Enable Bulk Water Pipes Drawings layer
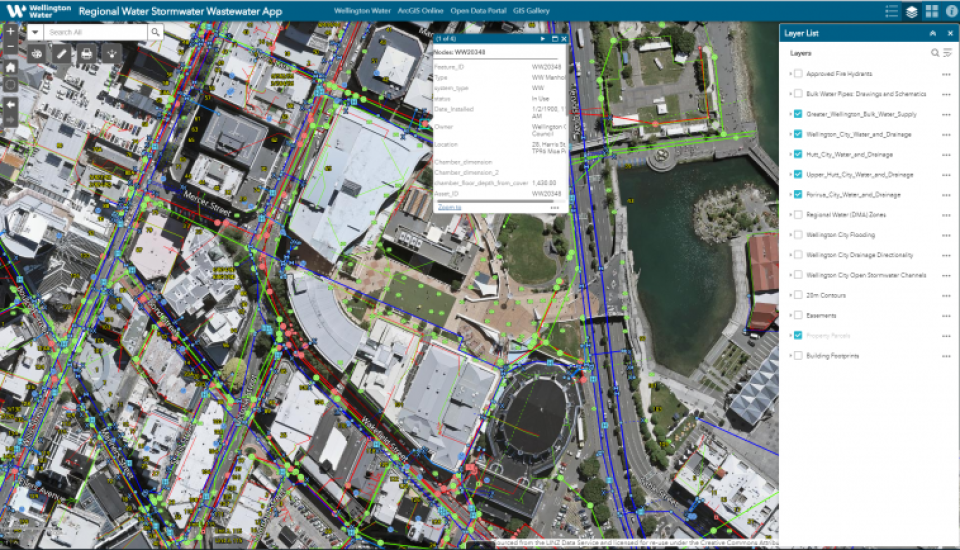The image size is (960, 550). pos(798,94)
